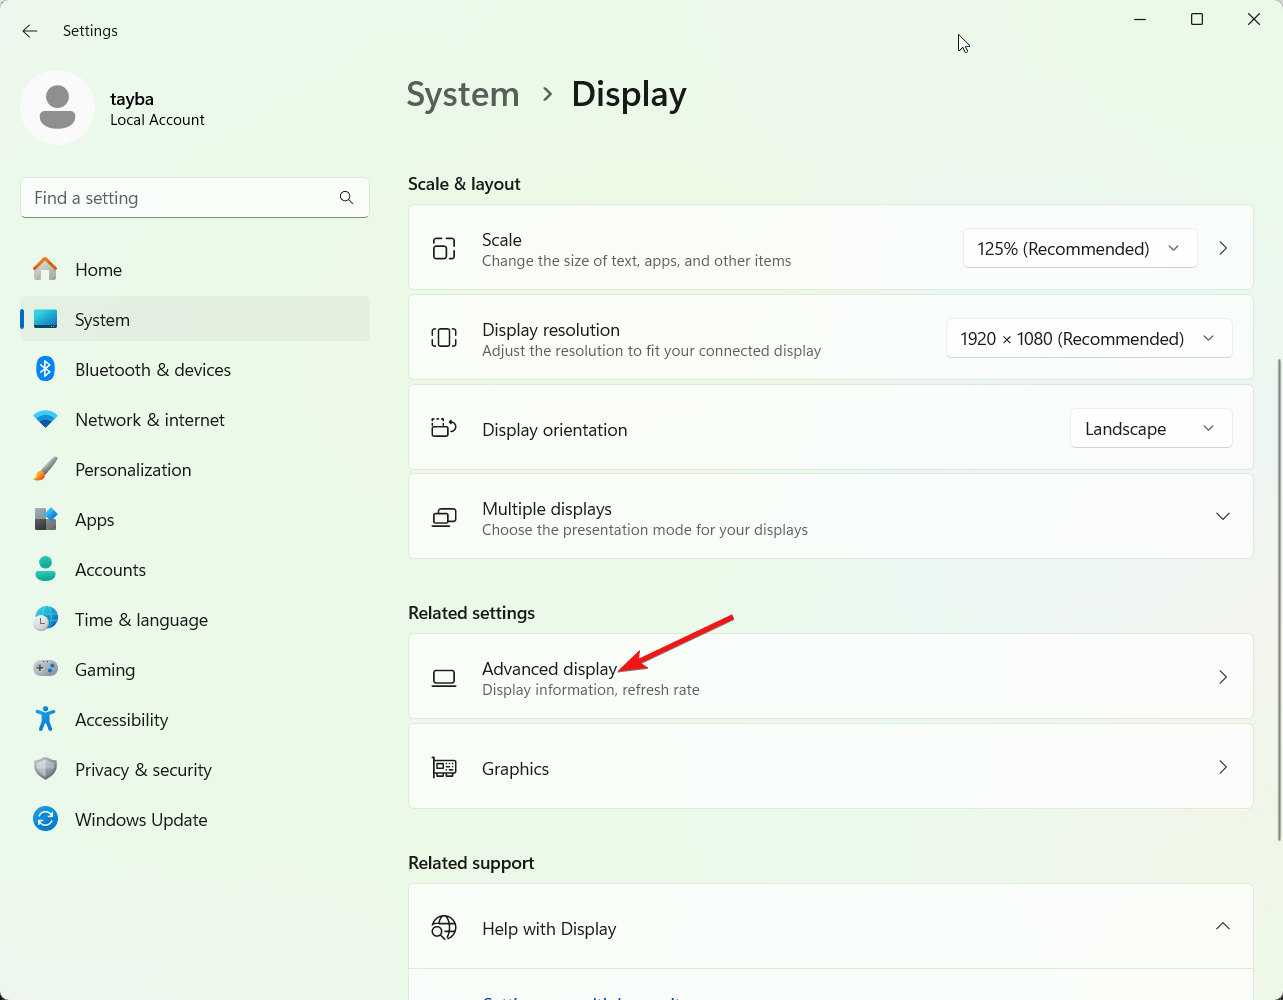Click the Scale row icon
Image resolution: width=1283 pixels, height=1000 pixels.
(444, 248)
